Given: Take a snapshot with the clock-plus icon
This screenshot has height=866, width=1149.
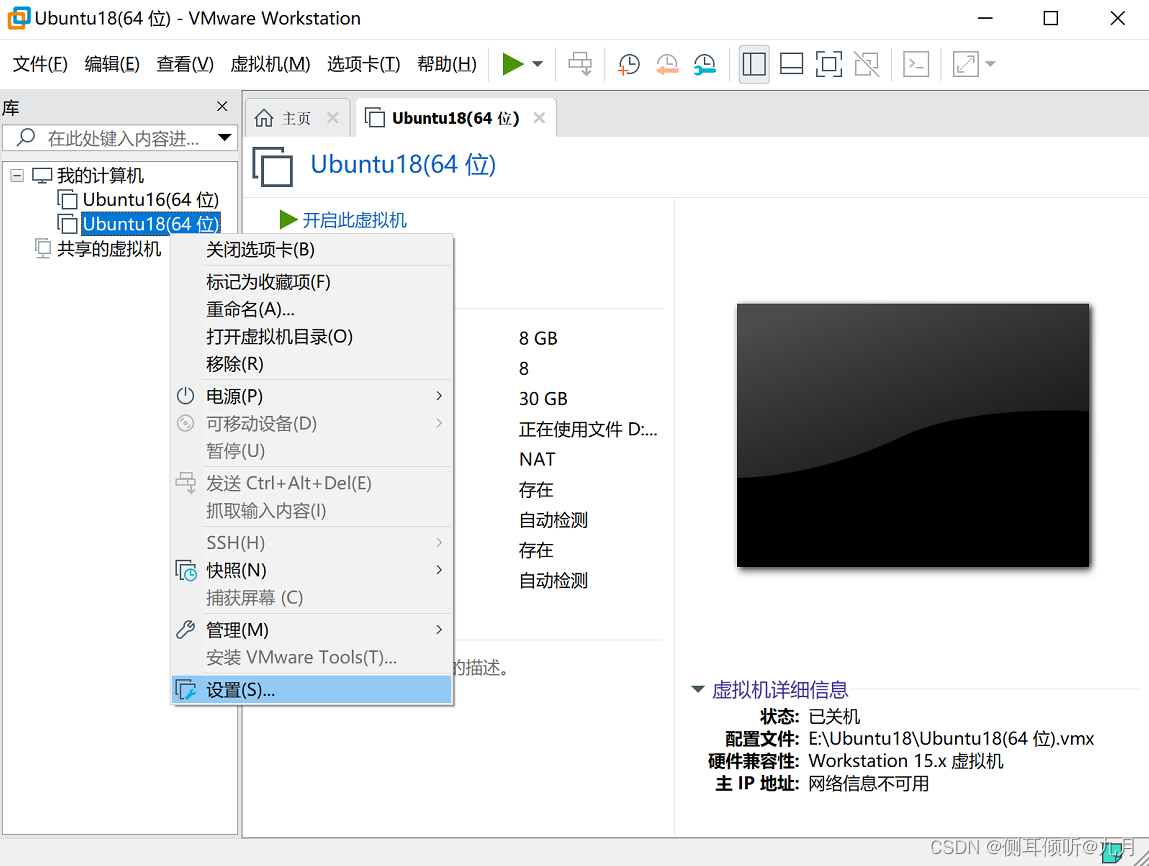Looking at the screenshot, I should point(628,64).
